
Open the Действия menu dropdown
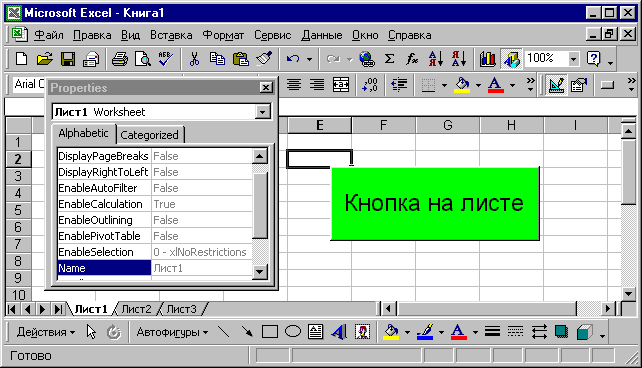pyautogui.click(x=46, y=332)
